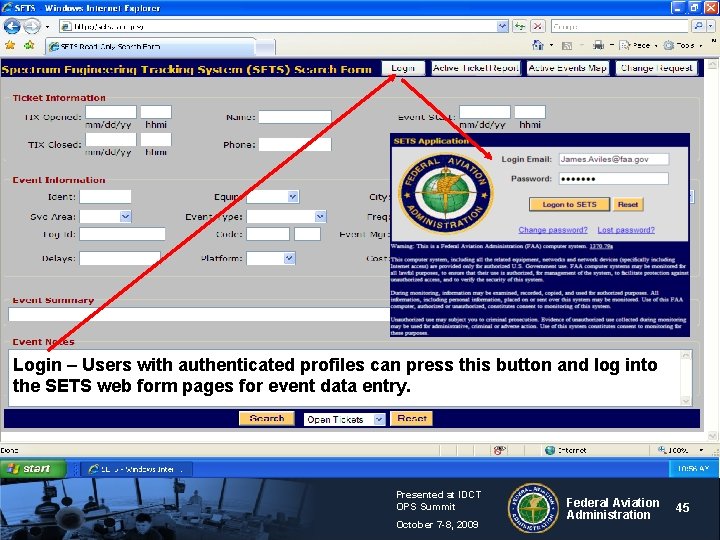
Task: Click the IE Back navigation arrow
Action: [x=11, y=26]
